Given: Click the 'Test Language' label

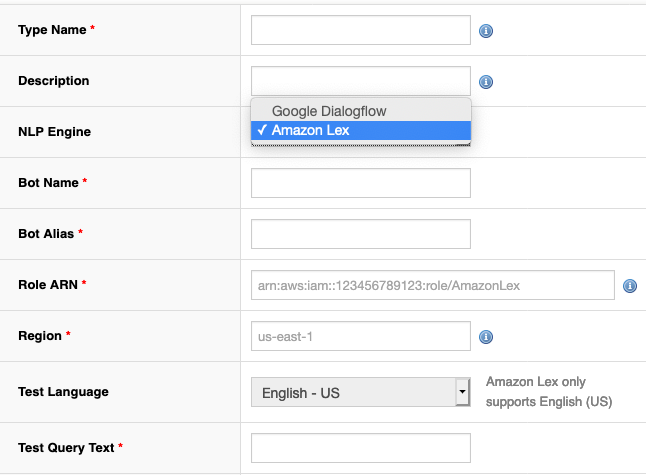Looking at the screenshot, I should (x=63, y=392).
